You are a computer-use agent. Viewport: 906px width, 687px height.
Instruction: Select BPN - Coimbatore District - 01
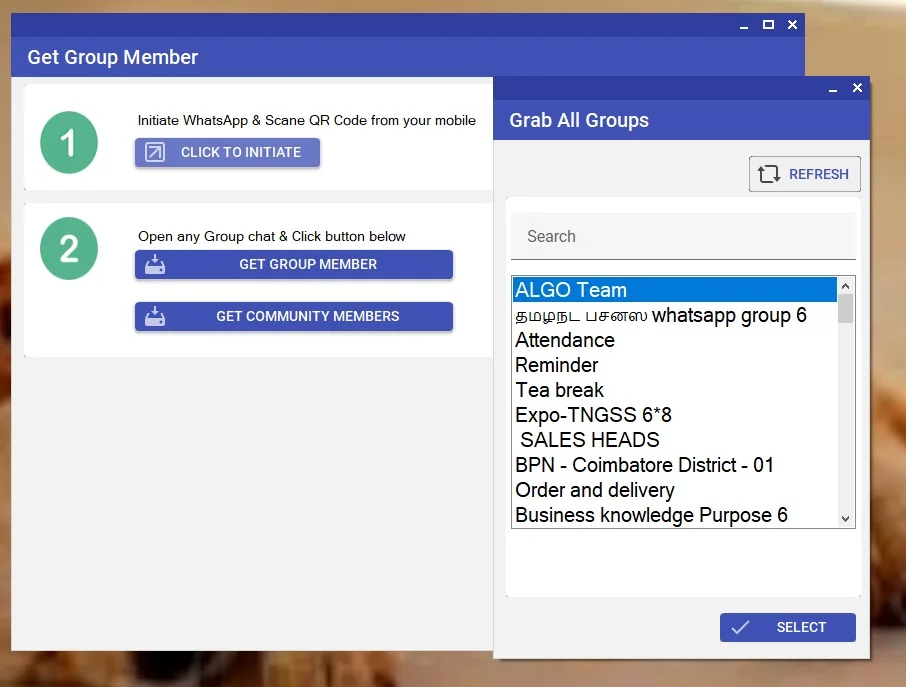tap(645, 465)
